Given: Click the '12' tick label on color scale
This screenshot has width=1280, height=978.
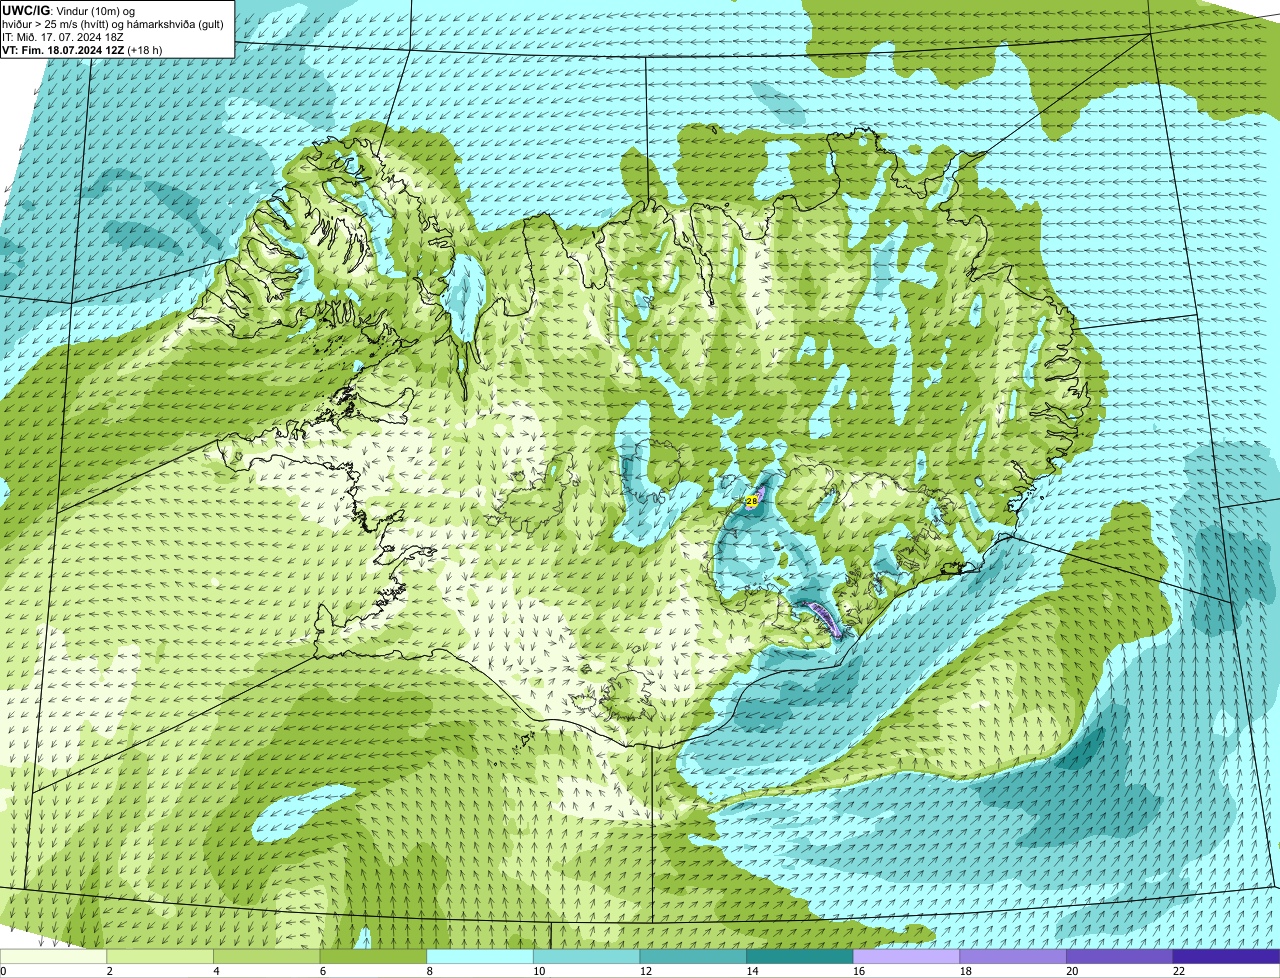Looking at the screenshot, I should (646, 971).
